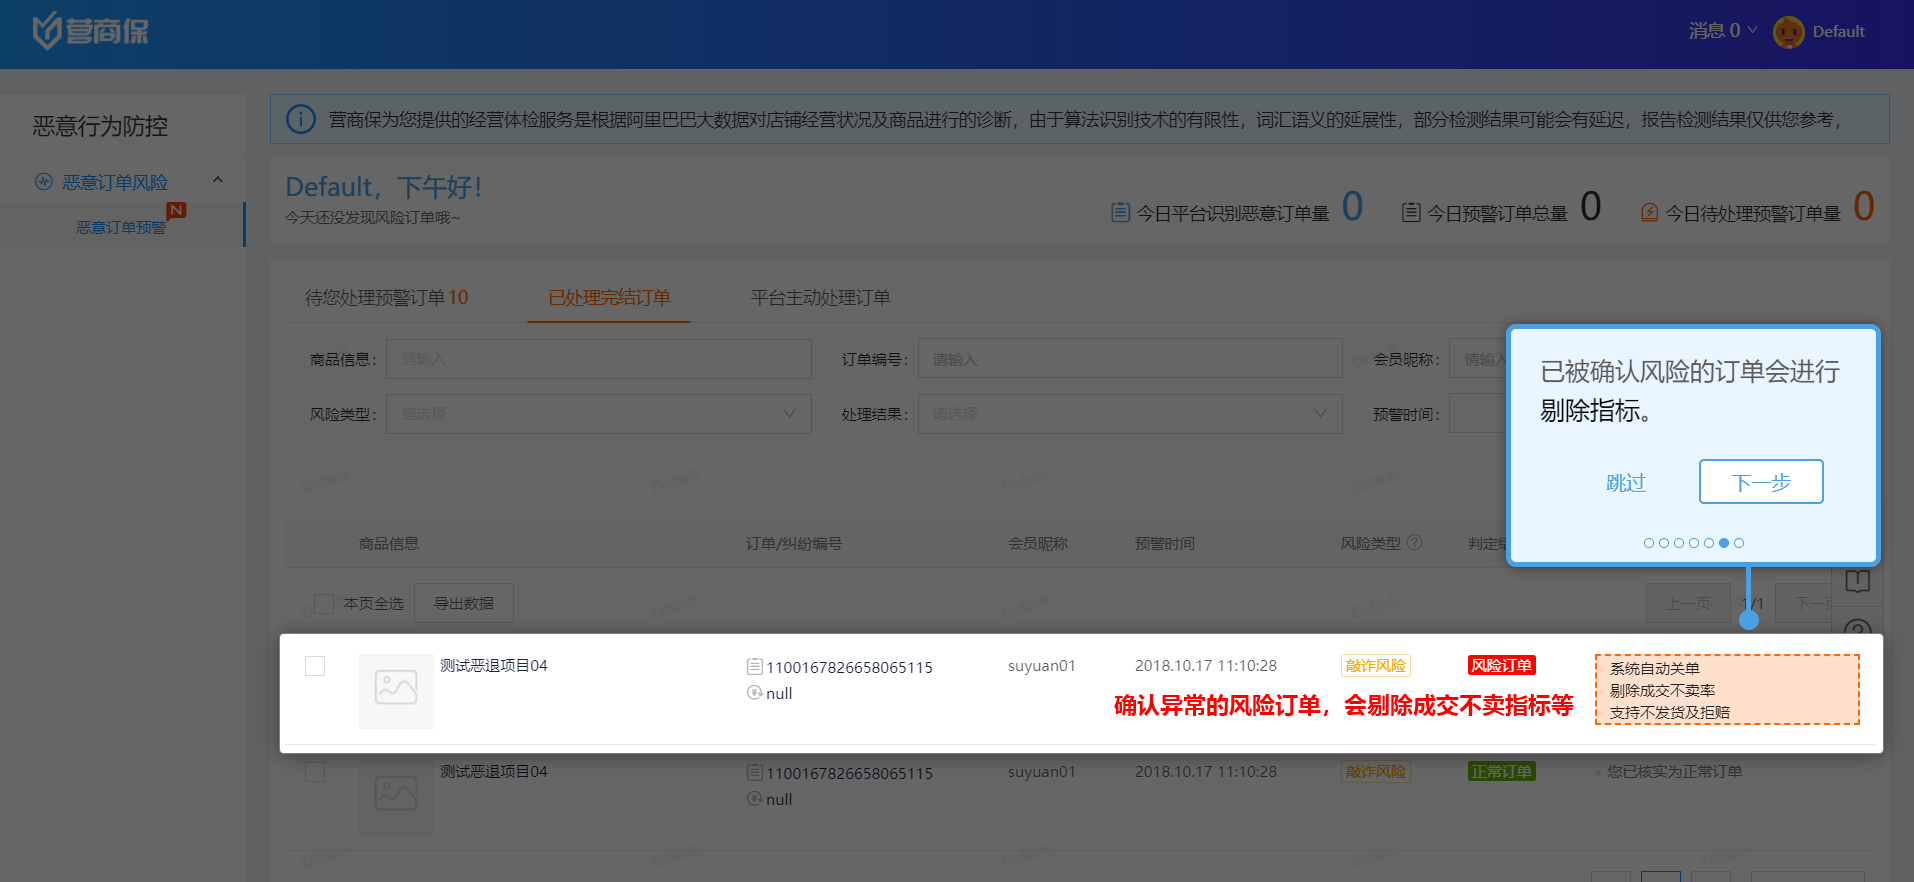The height and width of the screenshot is (882, 1914).
Task: Select the last step dot in tour indicator
Action: (1739, 543)
